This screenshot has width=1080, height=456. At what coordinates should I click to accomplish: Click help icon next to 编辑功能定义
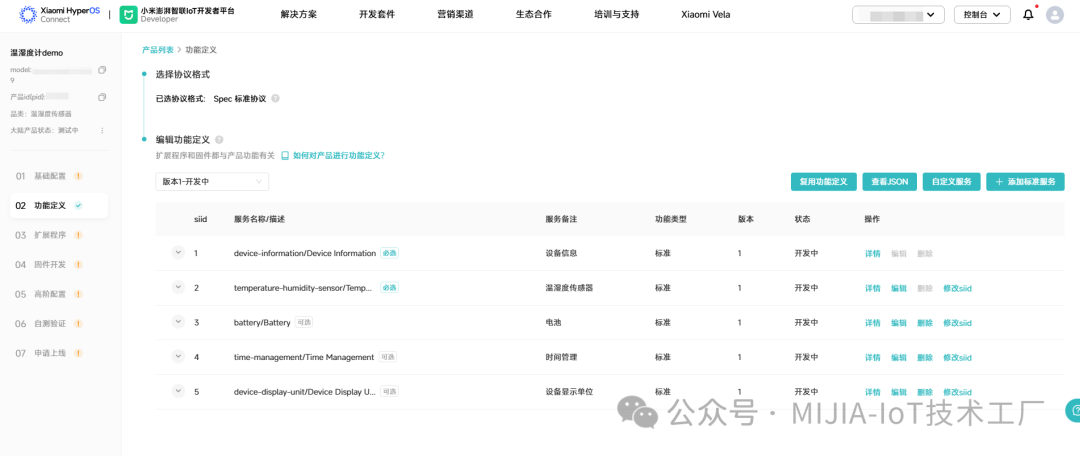pos(219,139)
